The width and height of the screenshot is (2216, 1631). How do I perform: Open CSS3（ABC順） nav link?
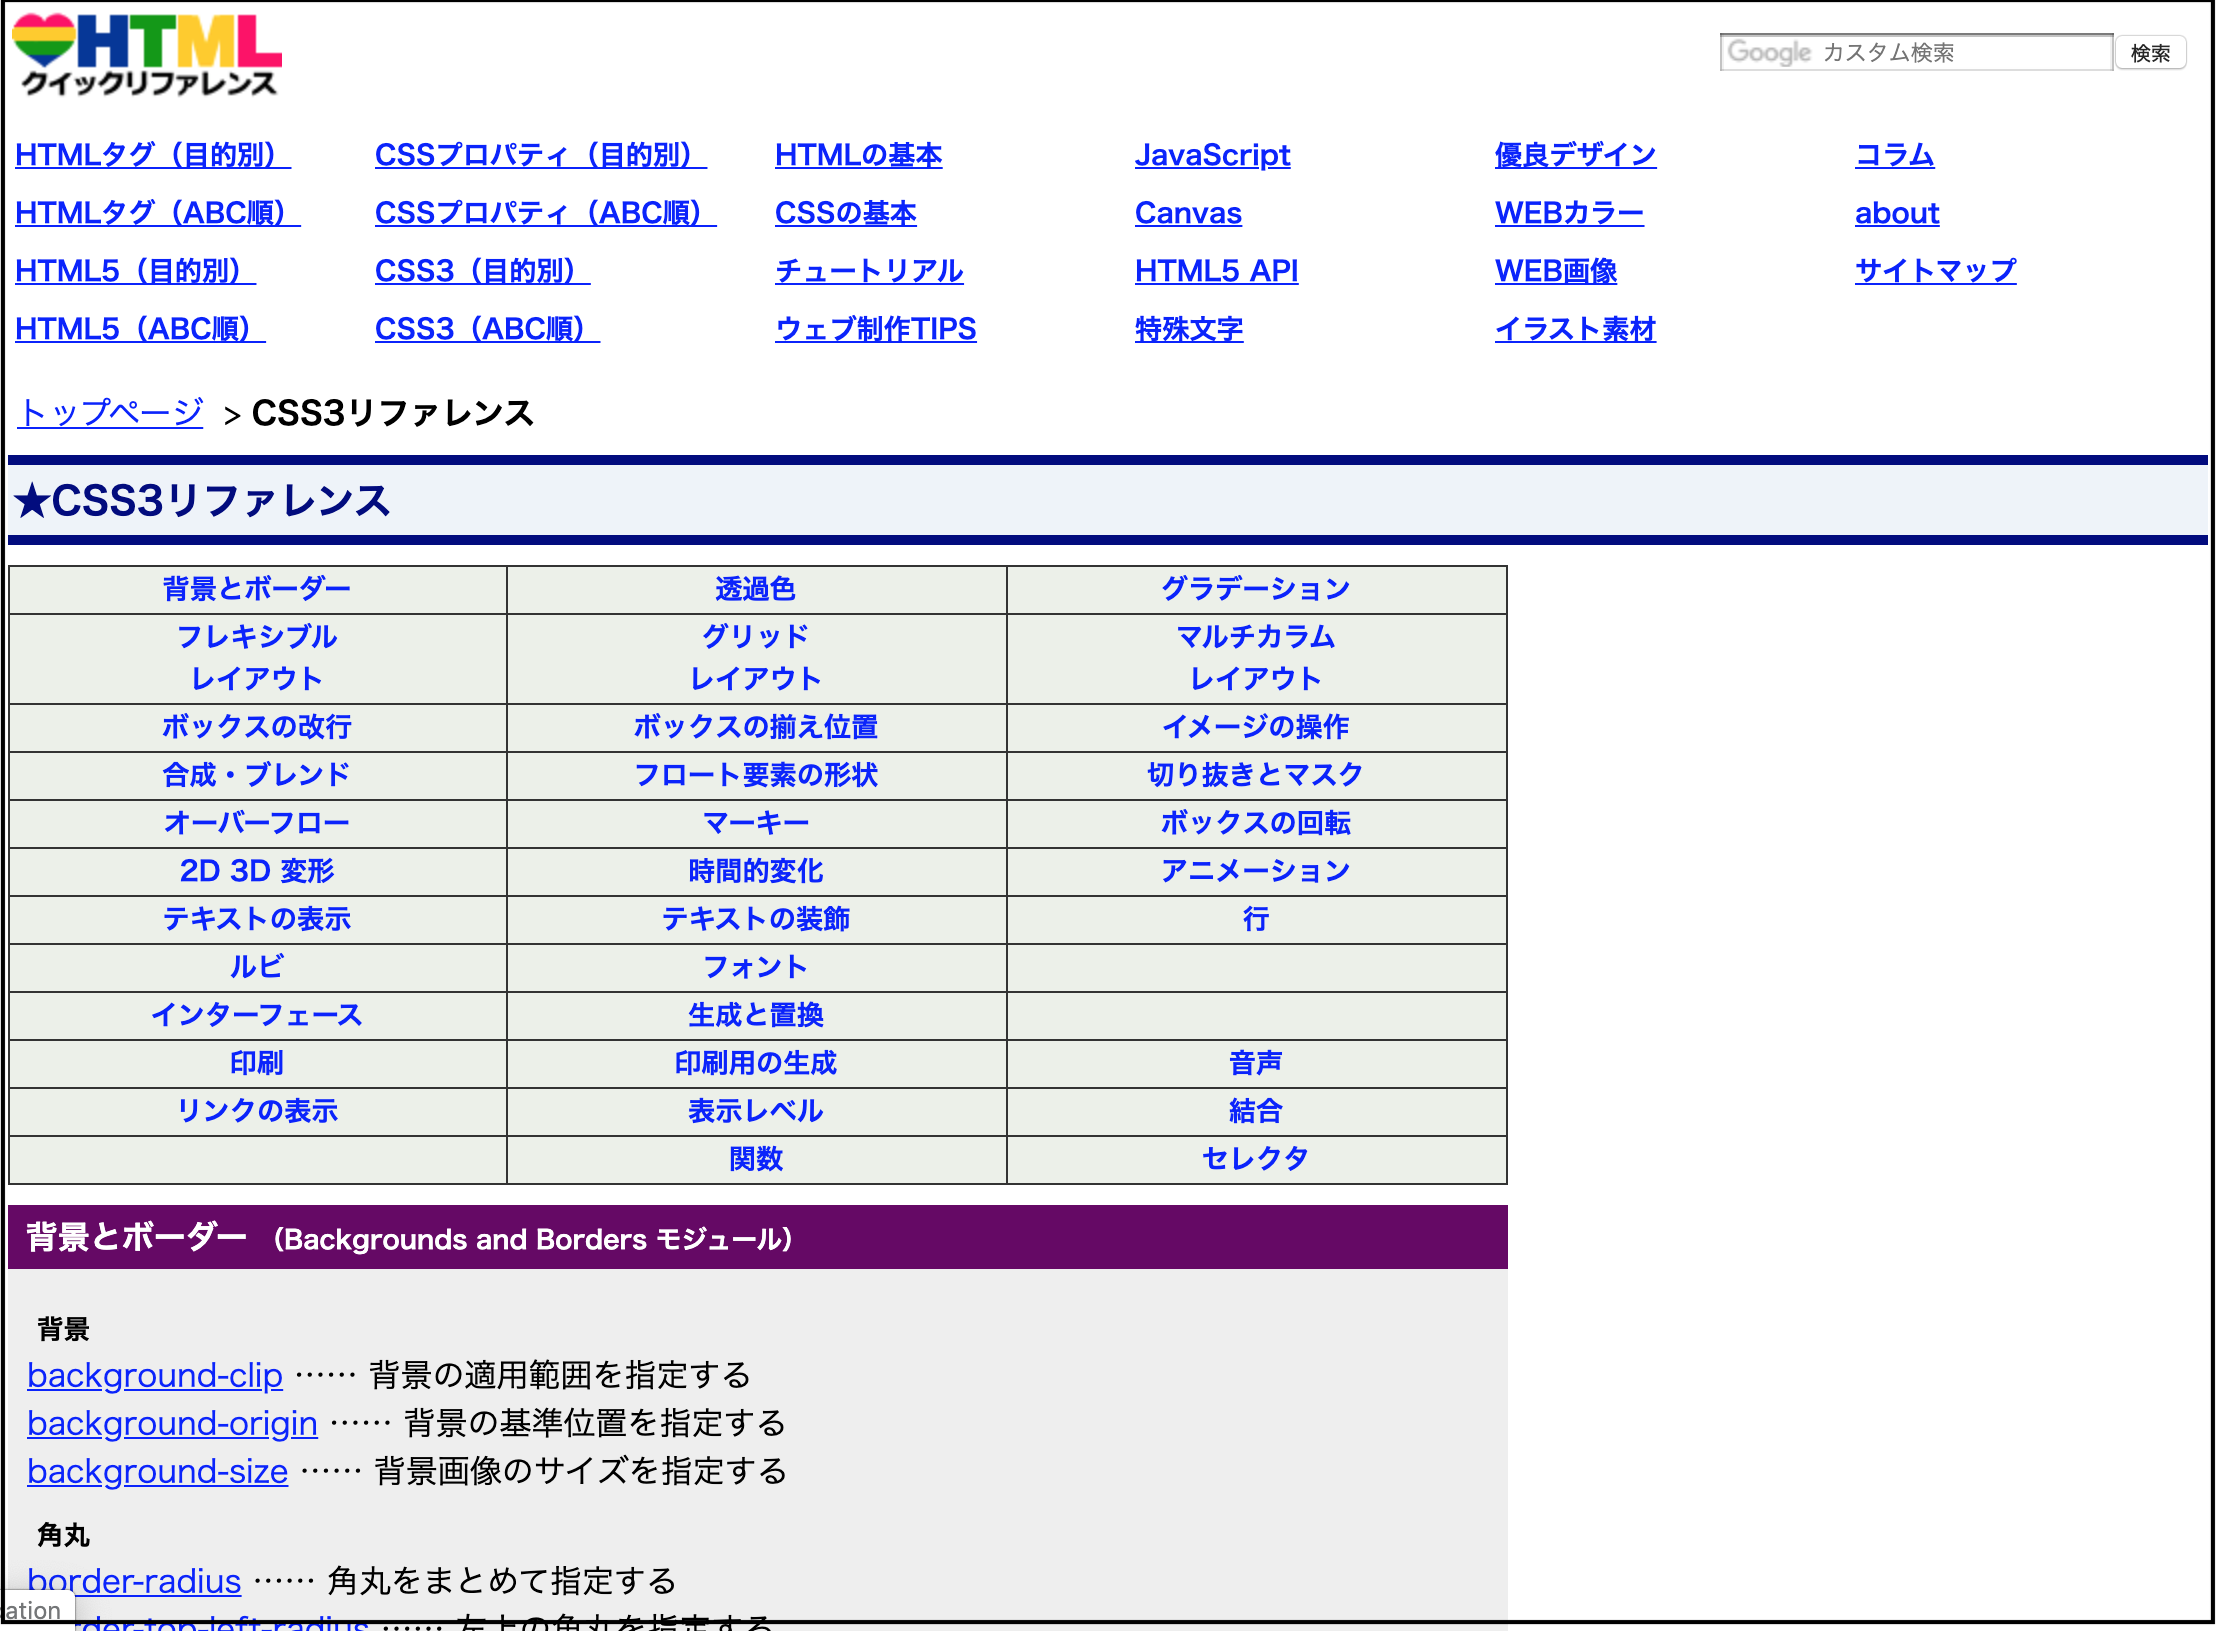487,329
